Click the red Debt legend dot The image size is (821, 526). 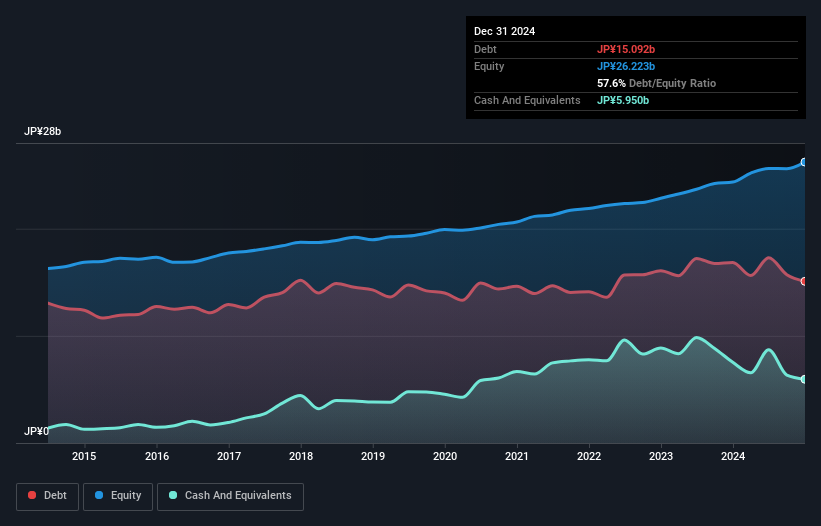tap(32, 495)
